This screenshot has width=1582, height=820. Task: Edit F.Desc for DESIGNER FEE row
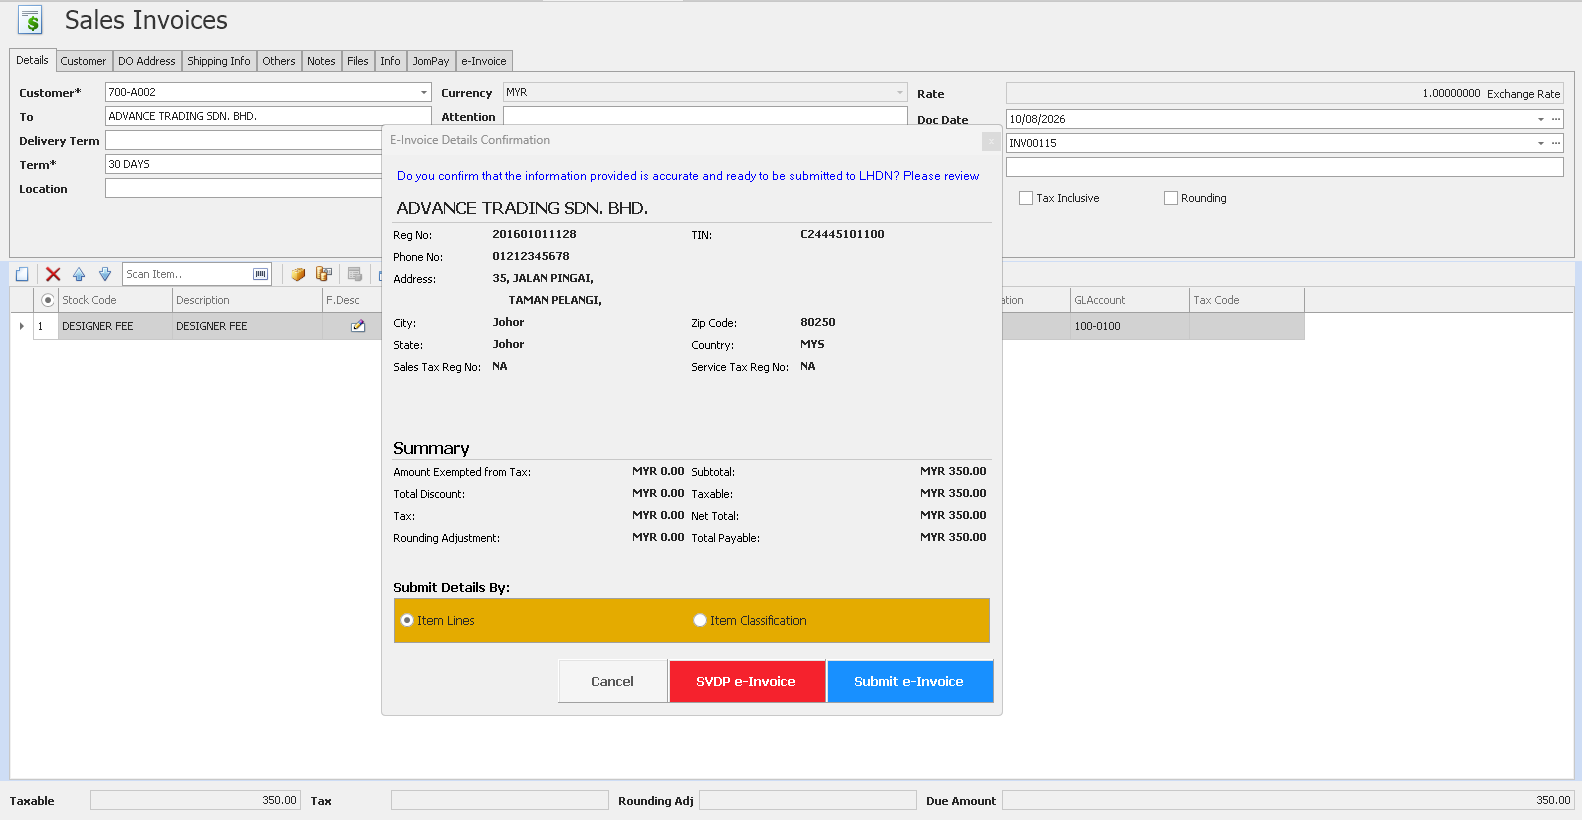(358, 326)
